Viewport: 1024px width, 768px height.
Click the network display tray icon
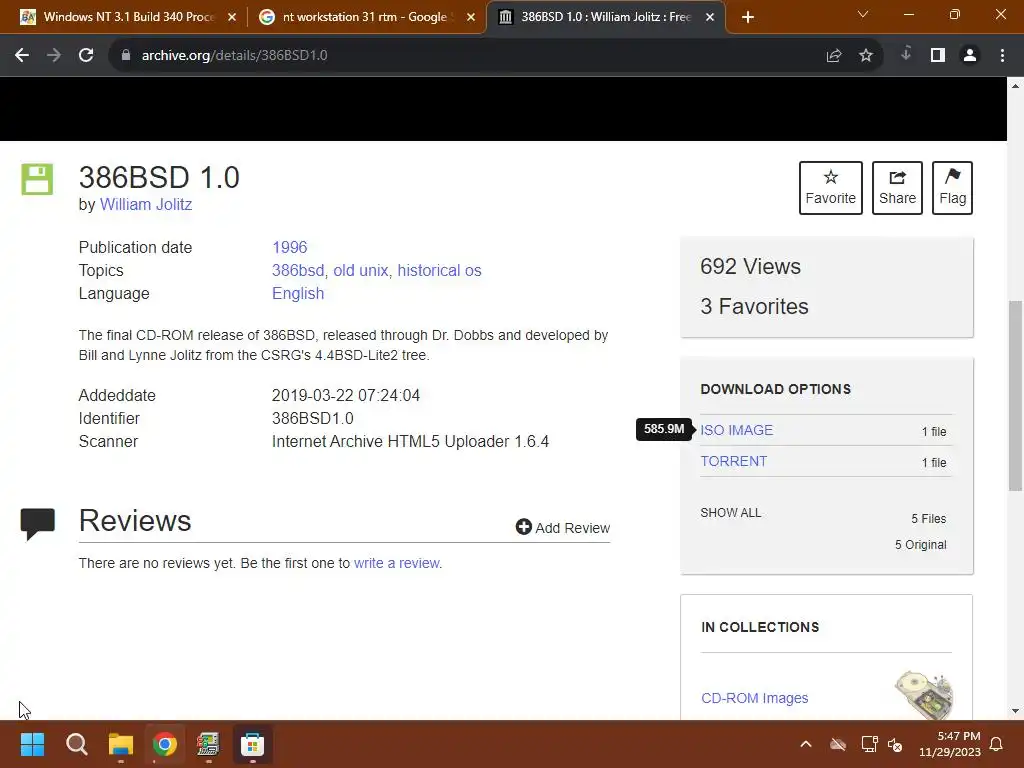click(869, 744)
